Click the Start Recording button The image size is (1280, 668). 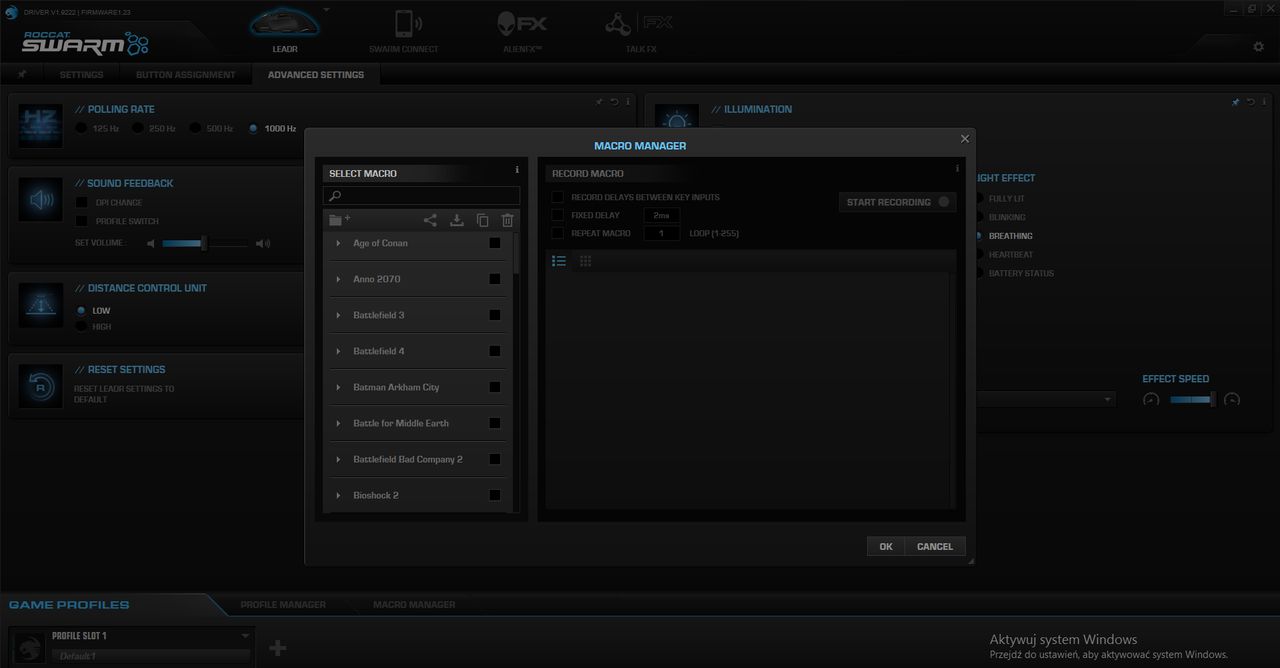897,202
